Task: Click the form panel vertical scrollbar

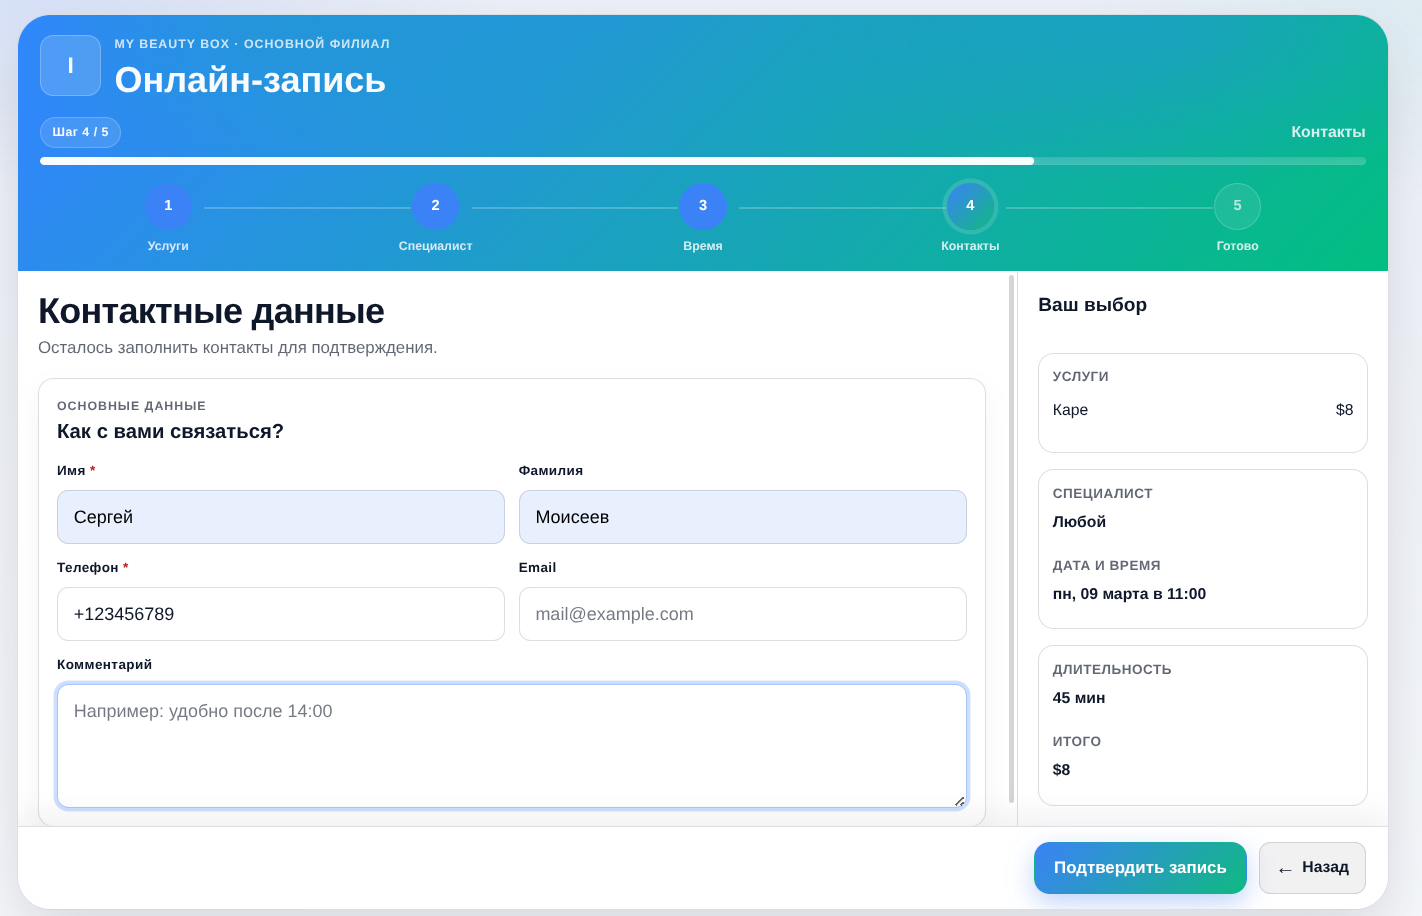Action: click(1012, 540)
